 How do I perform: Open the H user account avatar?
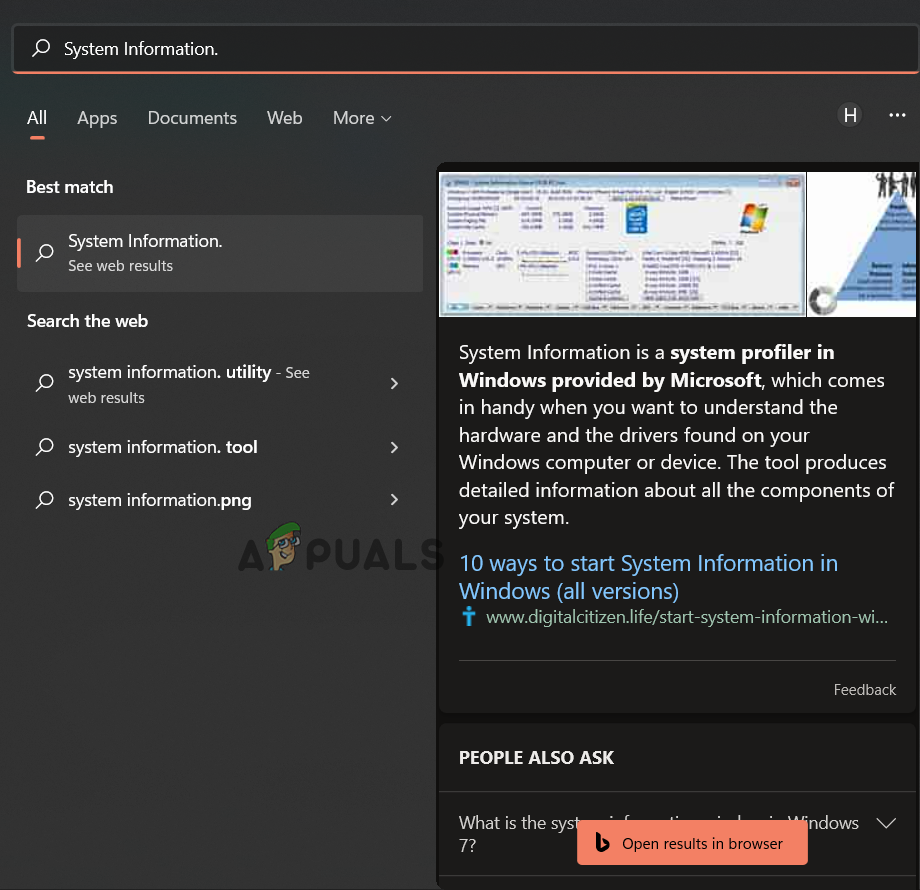click(850, 115)
